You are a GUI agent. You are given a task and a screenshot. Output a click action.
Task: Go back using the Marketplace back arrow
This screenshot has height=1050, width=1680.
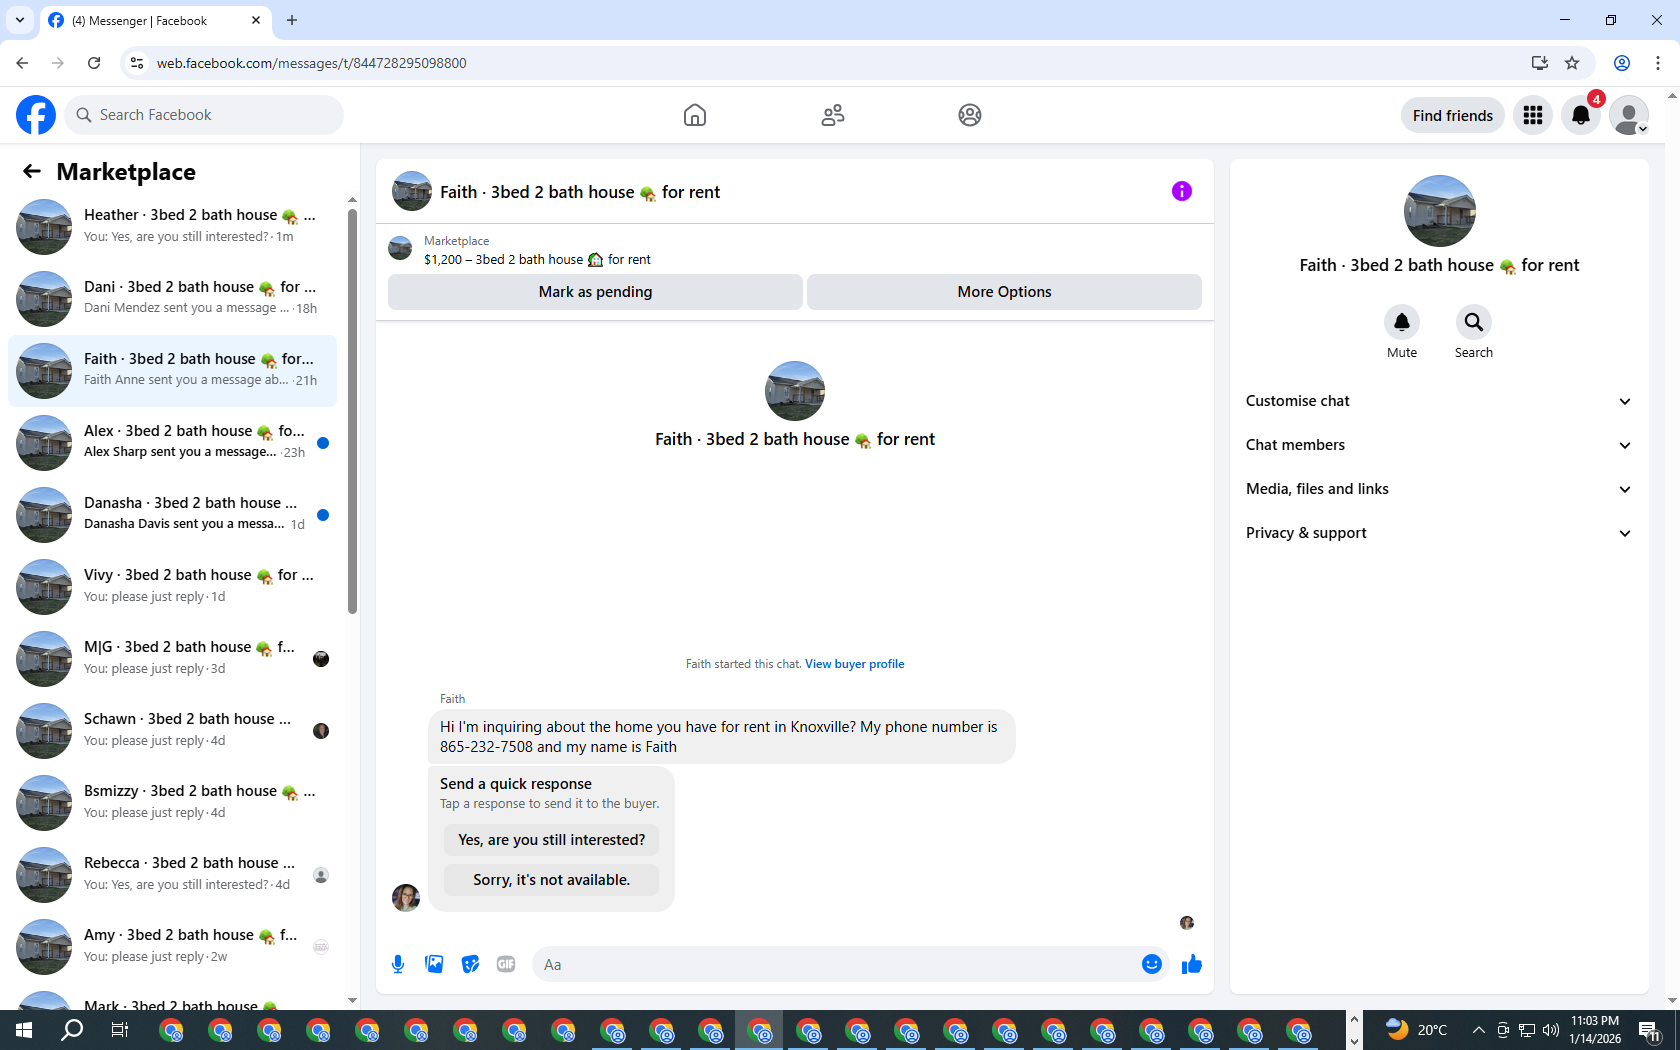click(32, 171)
